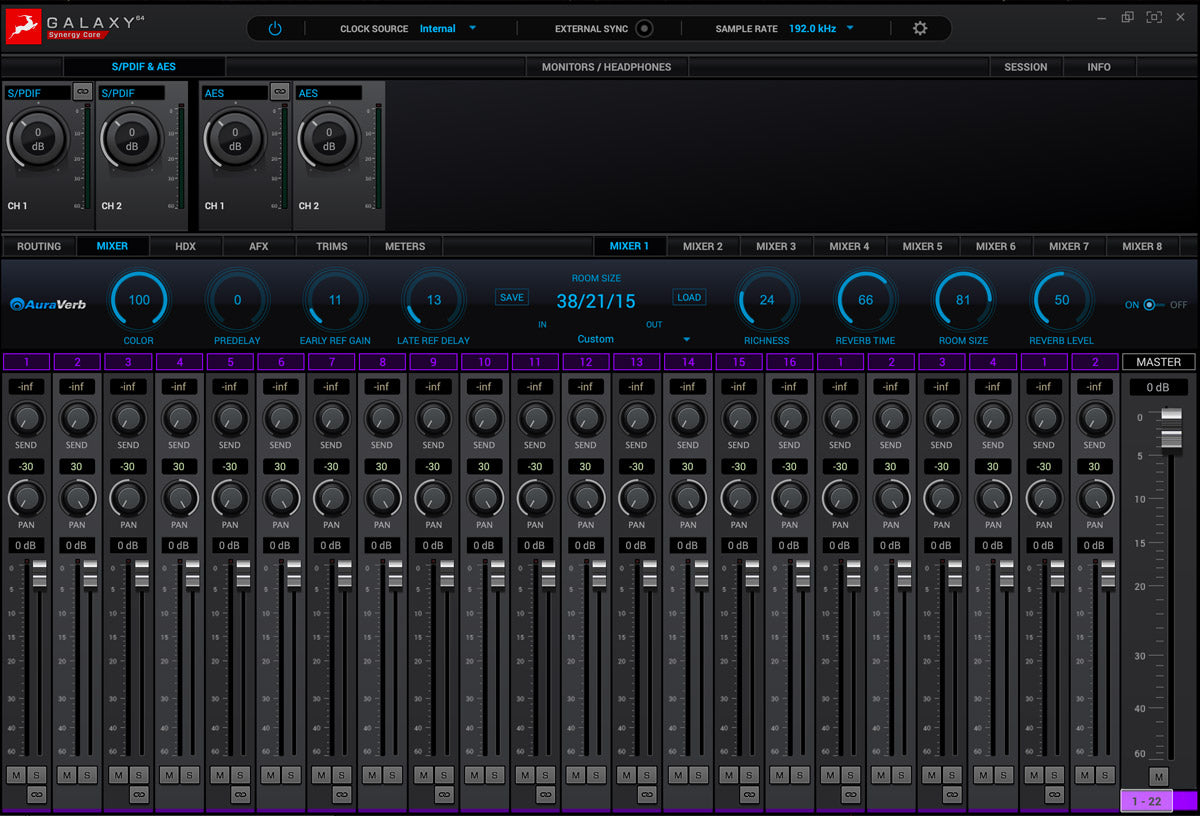Open settings with the gear icon
The width and height of the screenshot is (1200, 816).
click(x=920, y=29)
